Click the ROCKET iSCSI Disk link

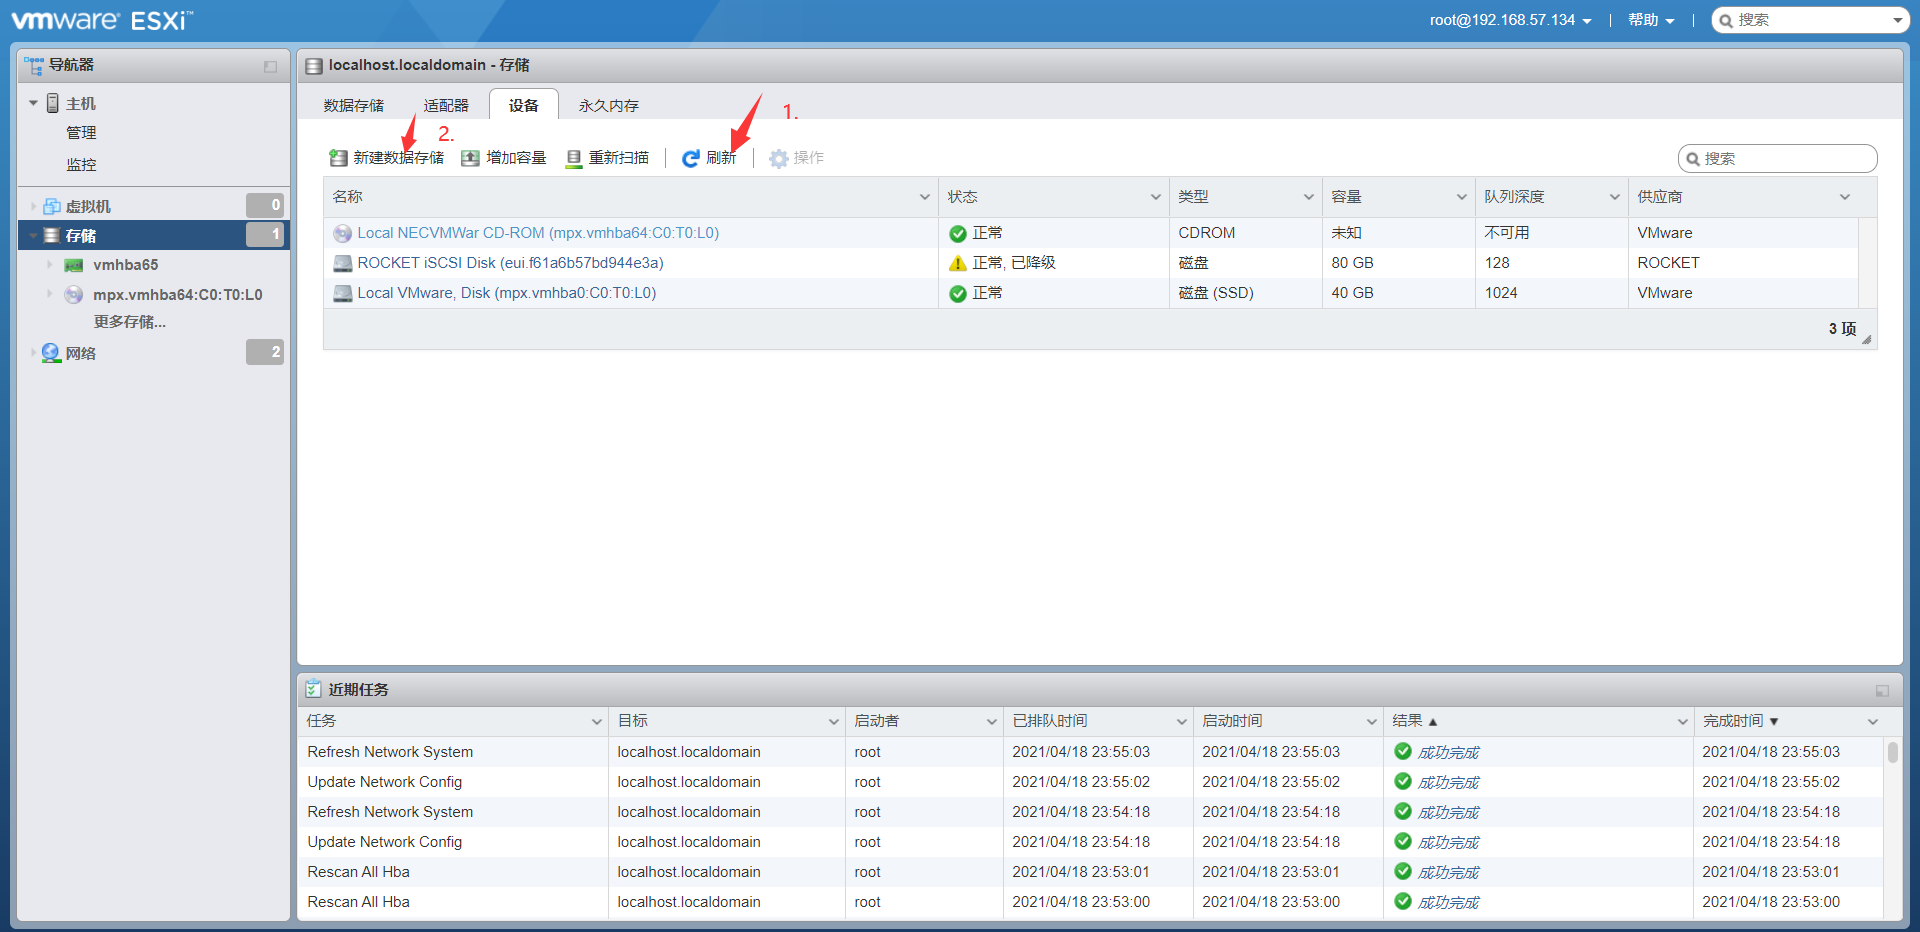coord(510,262)
